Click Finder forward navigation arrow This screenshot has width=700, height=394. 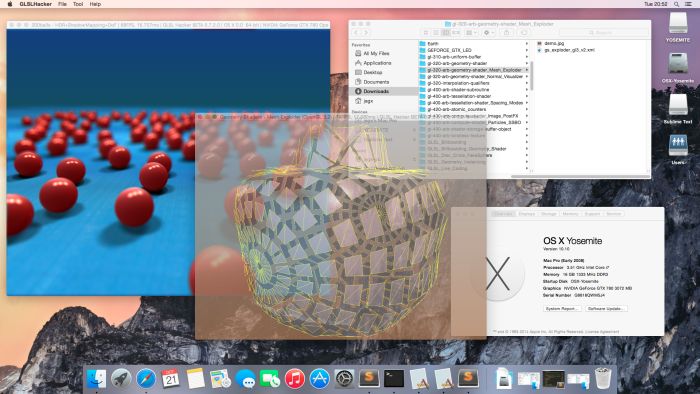(366, 33)
